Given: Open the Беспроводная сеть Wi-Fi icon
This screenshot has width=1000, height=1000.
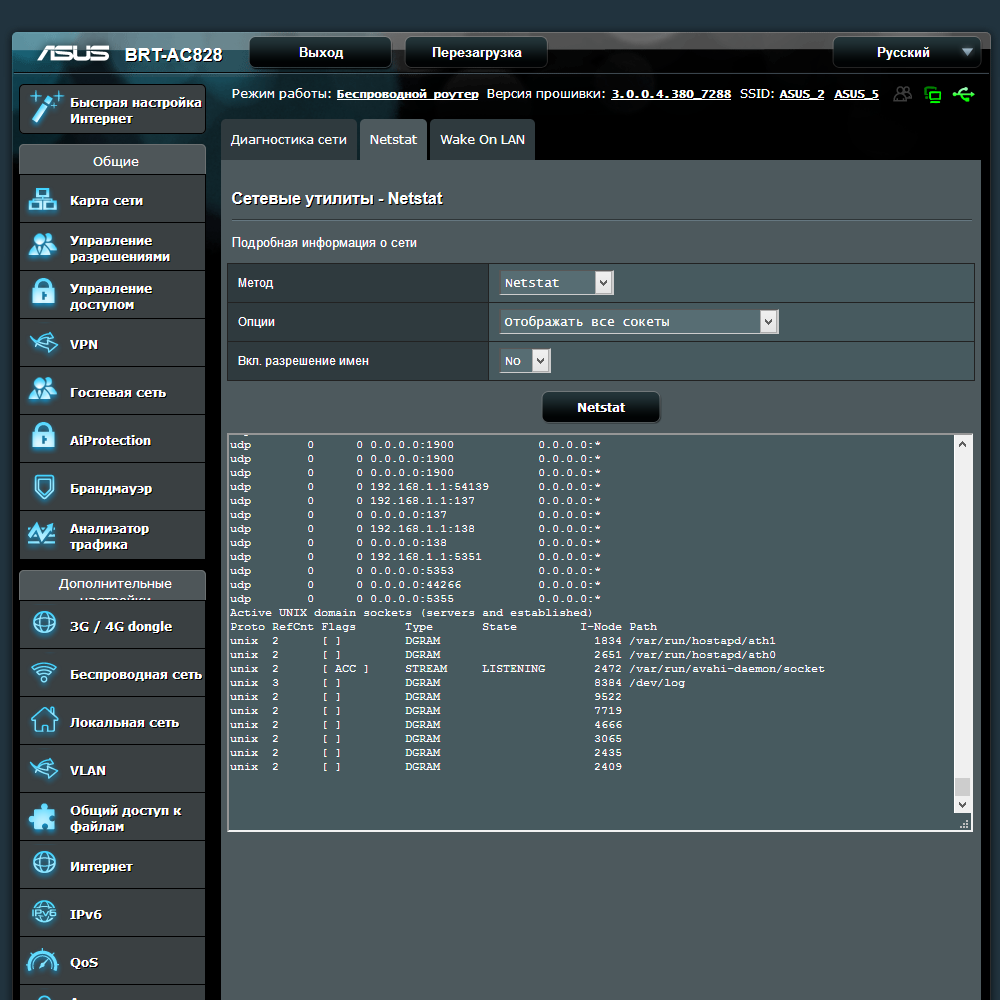Looking at the screenshot, I should coord(43,672).
